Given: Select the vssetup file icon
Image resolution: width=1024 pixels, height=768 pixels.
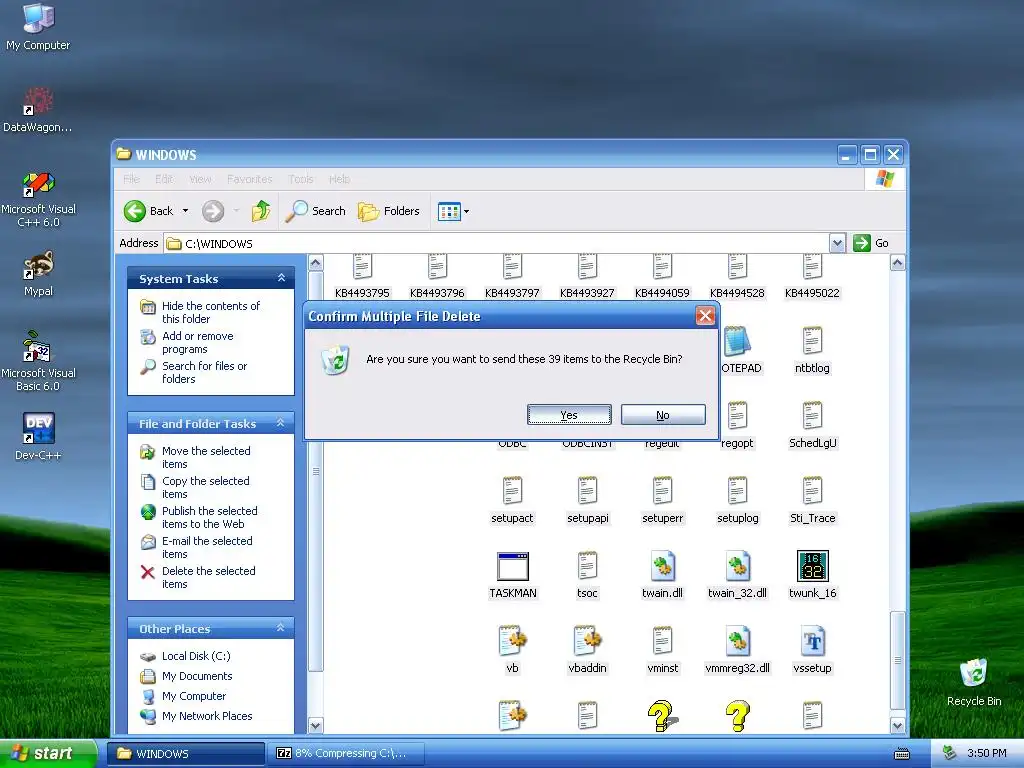Looking at the screenshot, I should [x=812, y=641].
